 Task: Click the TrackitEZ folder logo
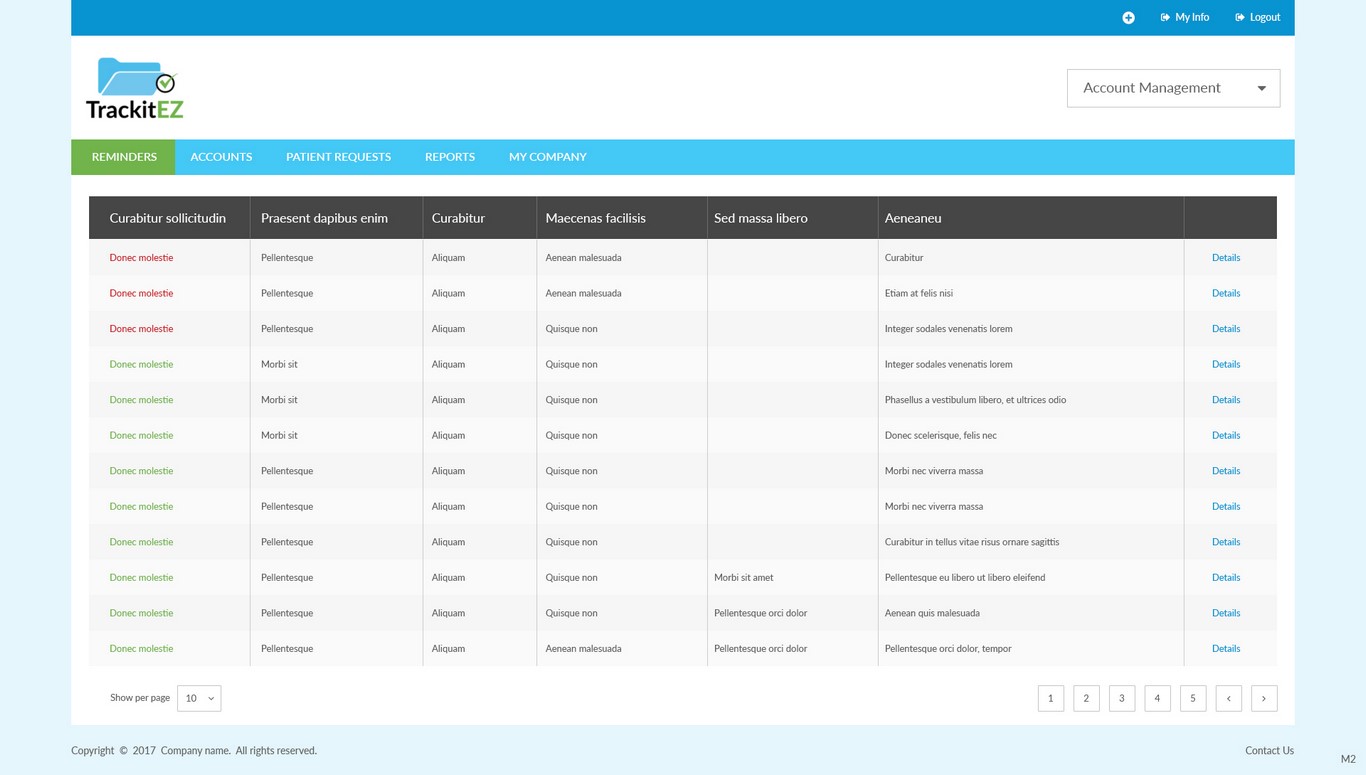click(x=135, y=88)
